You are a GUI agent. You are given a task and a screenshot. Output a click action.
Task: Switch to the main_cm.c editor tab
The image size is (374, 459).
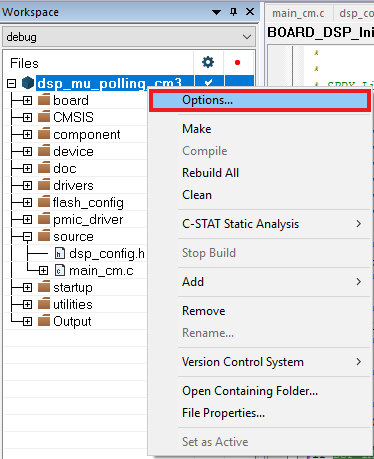298,13
